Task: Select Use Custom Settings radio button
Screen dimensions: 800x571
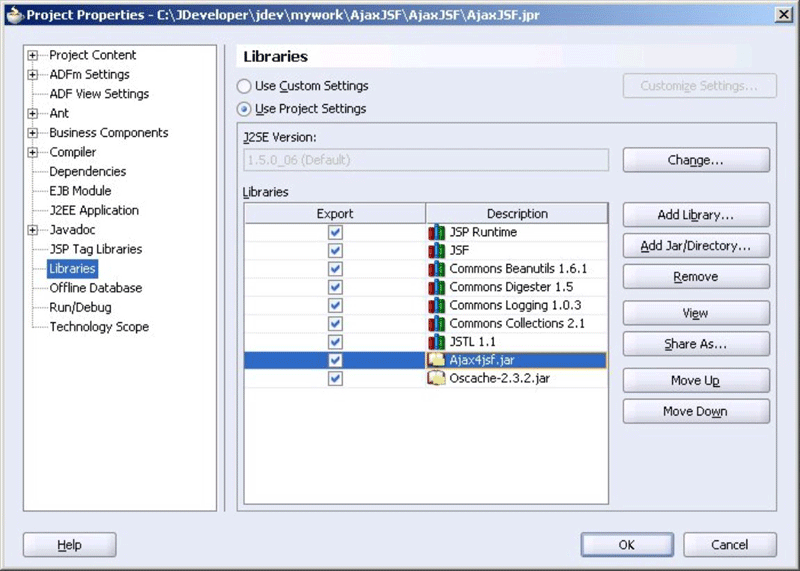Action: [244, 86]
